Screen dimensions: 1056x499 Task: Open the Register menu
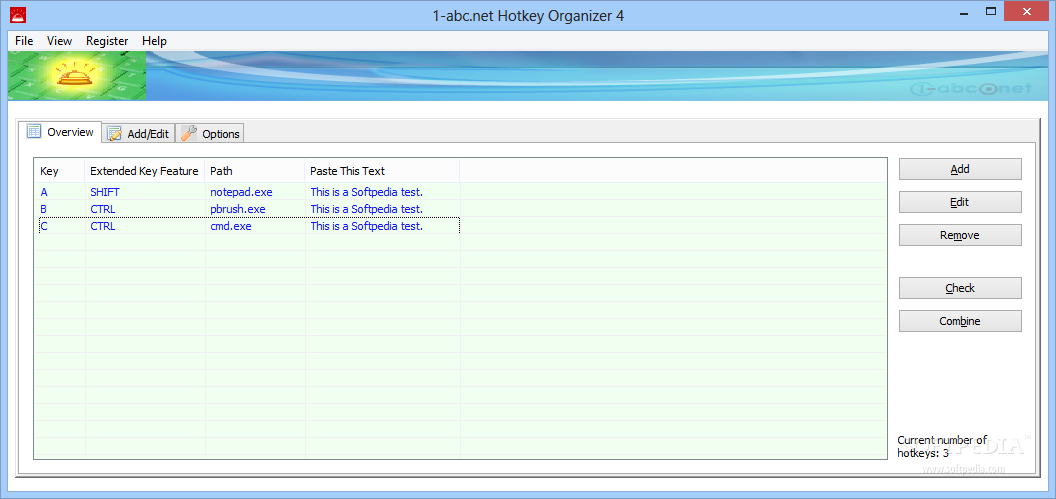point(107,41)
